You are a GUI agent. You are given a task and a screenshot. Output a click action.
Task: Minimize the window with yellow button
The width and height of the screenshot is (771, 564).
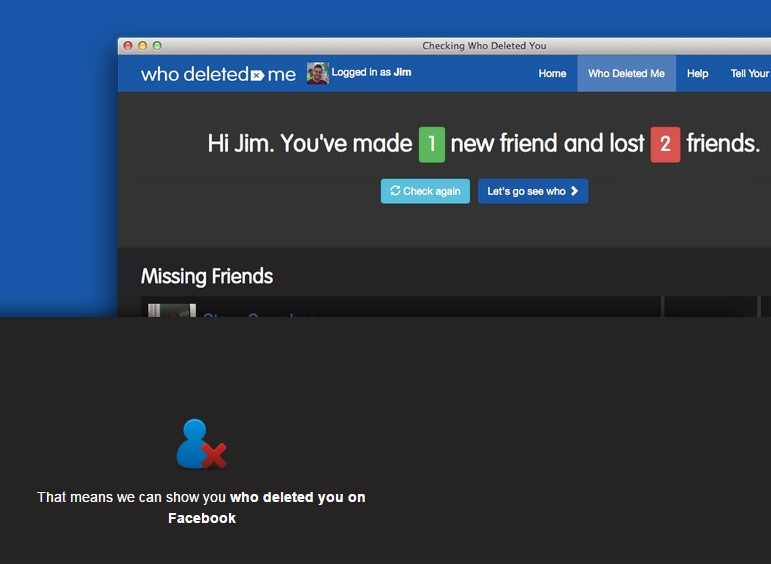(x=142, y=46)
